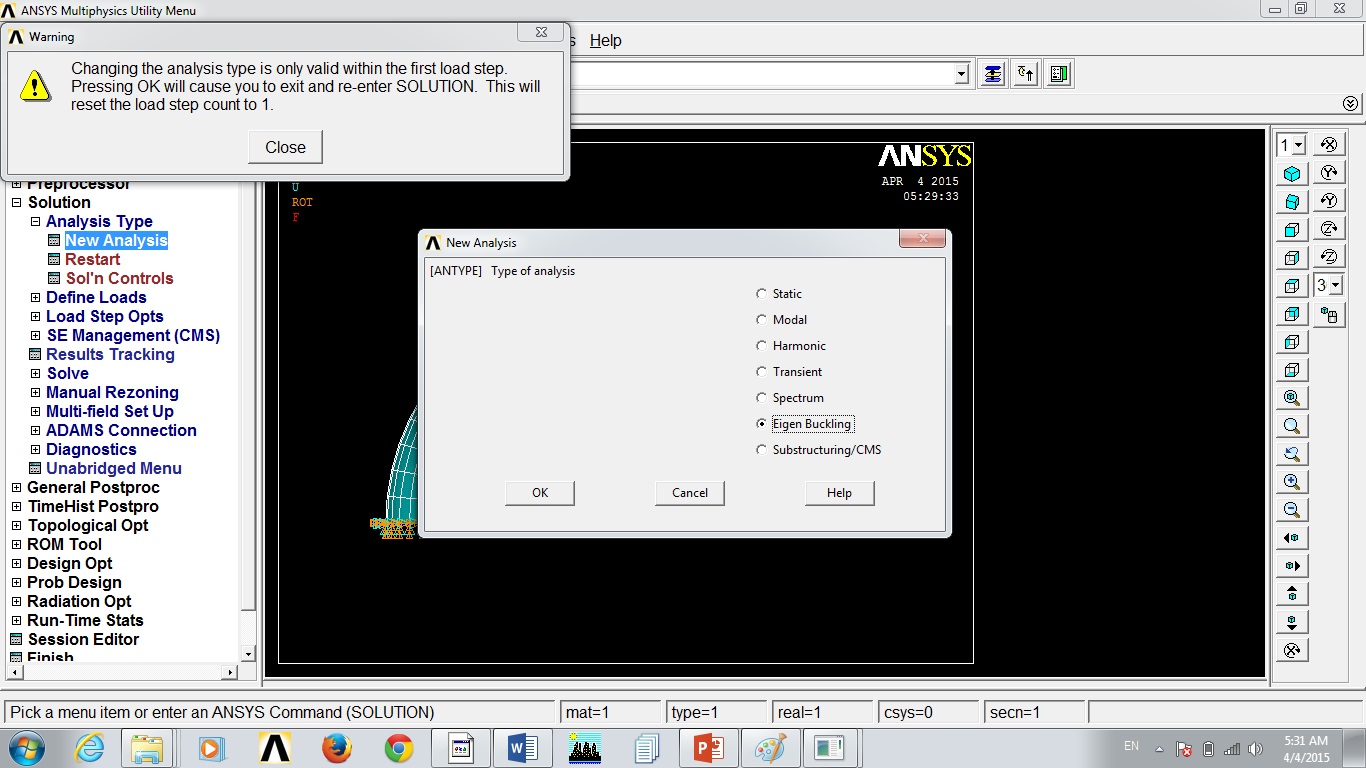Screen dimensions: 1366x768
Task: Click the Zoom box magnifier icon
Action: [1291, 426]
